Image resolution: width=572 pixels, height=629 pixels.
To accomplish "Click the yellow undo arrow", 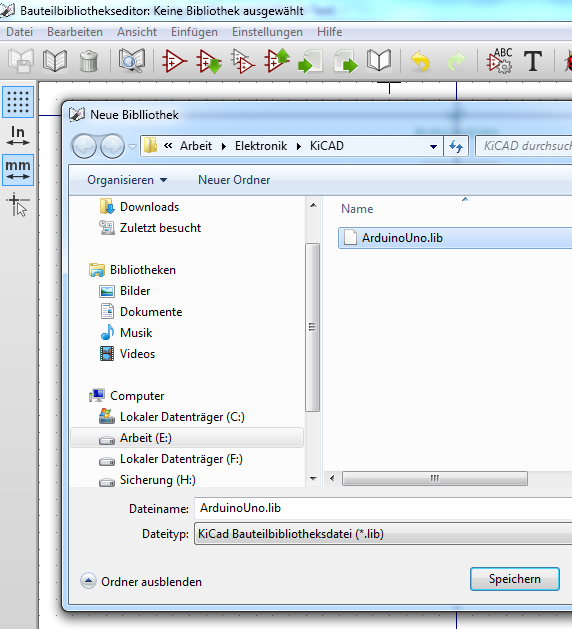I will pos(420,61).
